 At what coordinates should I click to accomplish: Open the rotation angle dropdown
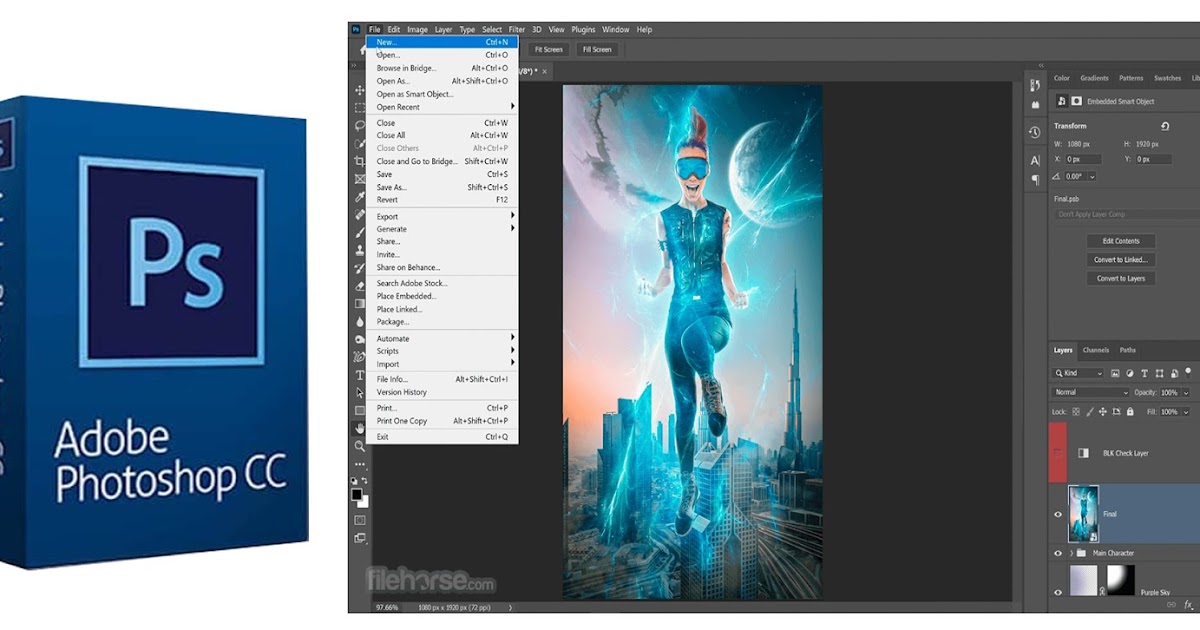click(1092, 176)
